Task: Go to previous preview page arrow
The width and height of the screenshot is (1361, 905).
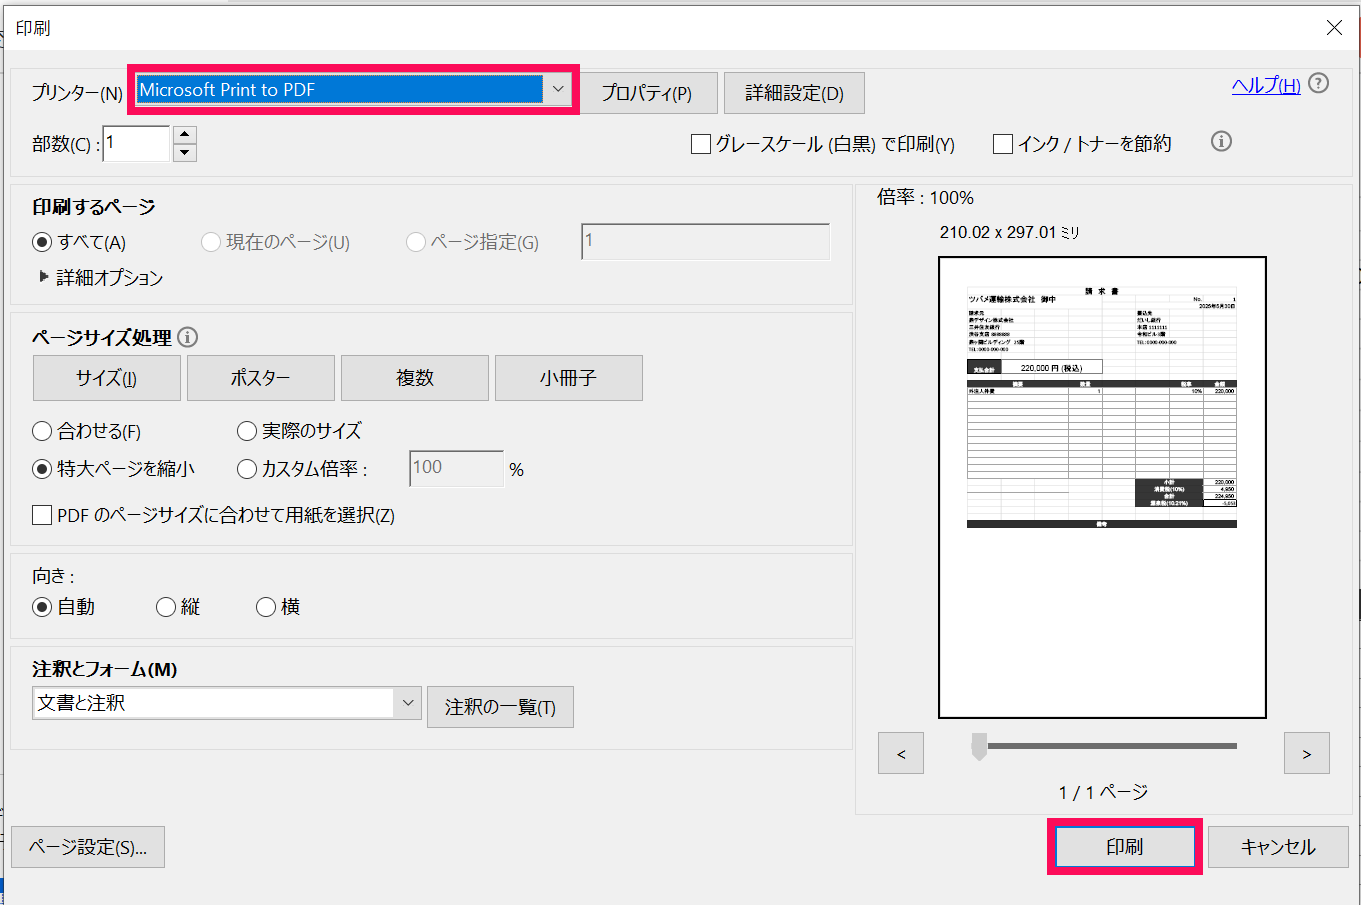Action: (x=901, y=753)
